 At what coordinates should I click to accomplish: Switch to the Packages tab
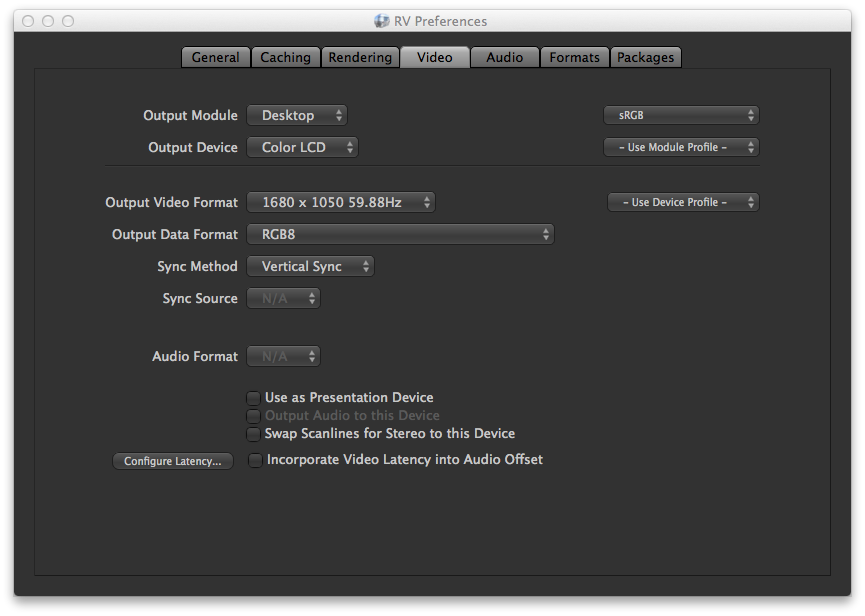[645, 57]
